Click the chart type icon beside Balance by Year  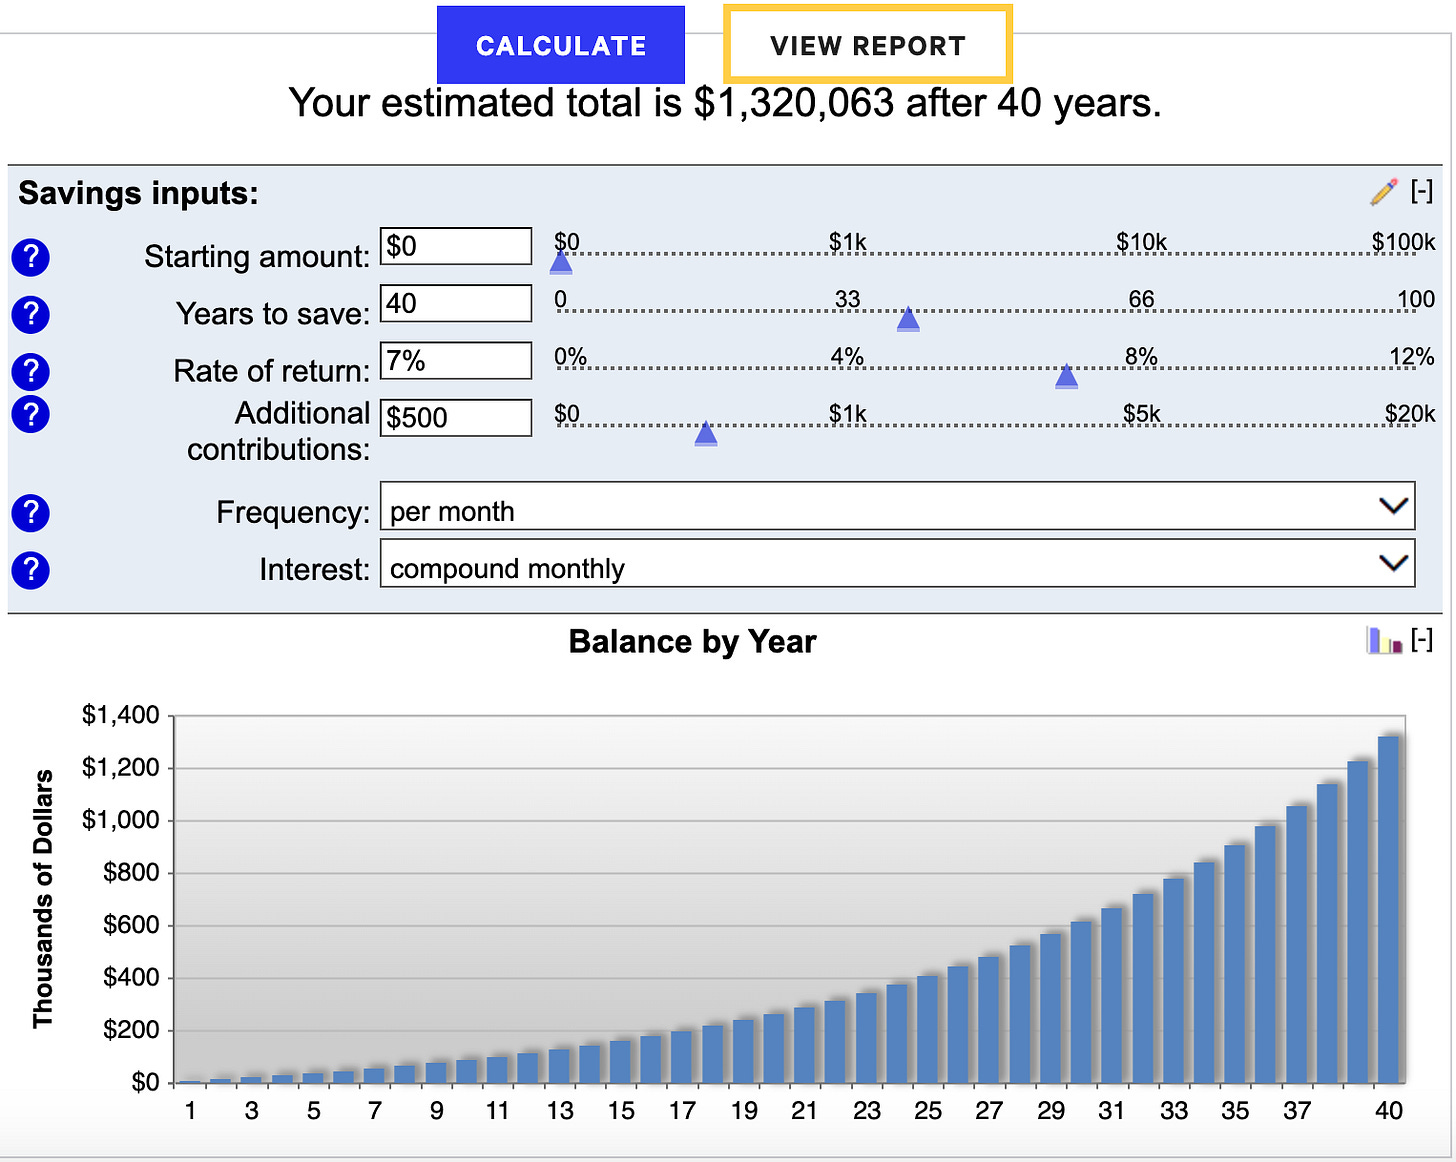pos(1385,640)
